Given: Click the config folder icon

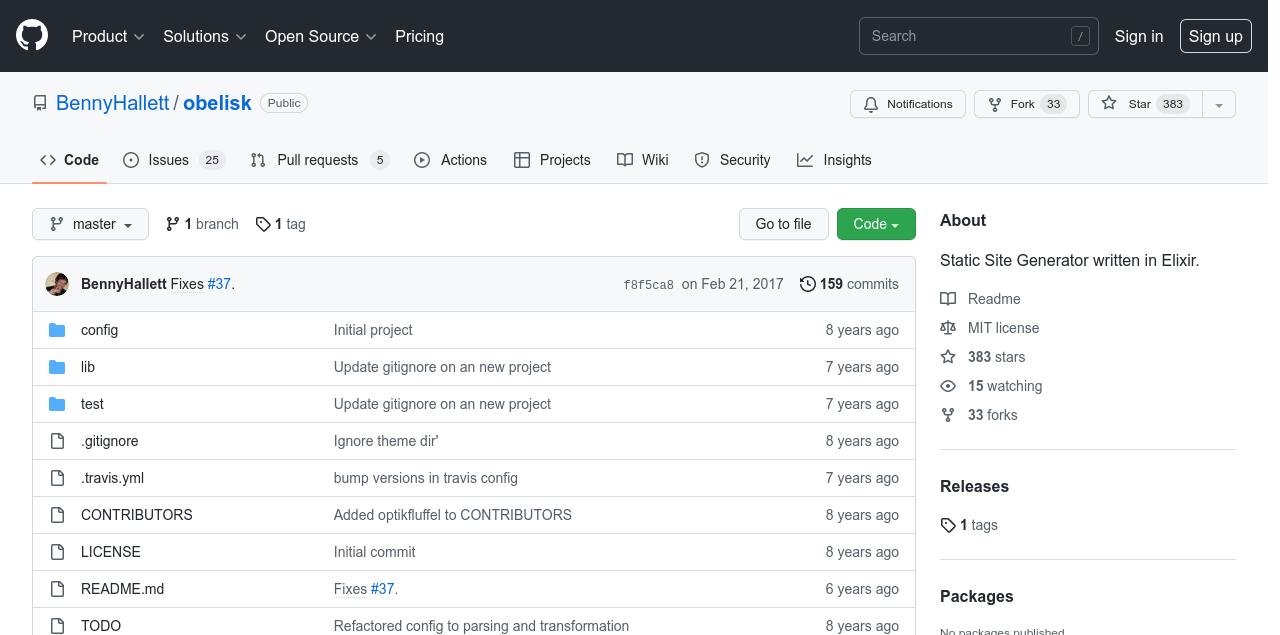Looking at the screenshot, I should (57, 330).
